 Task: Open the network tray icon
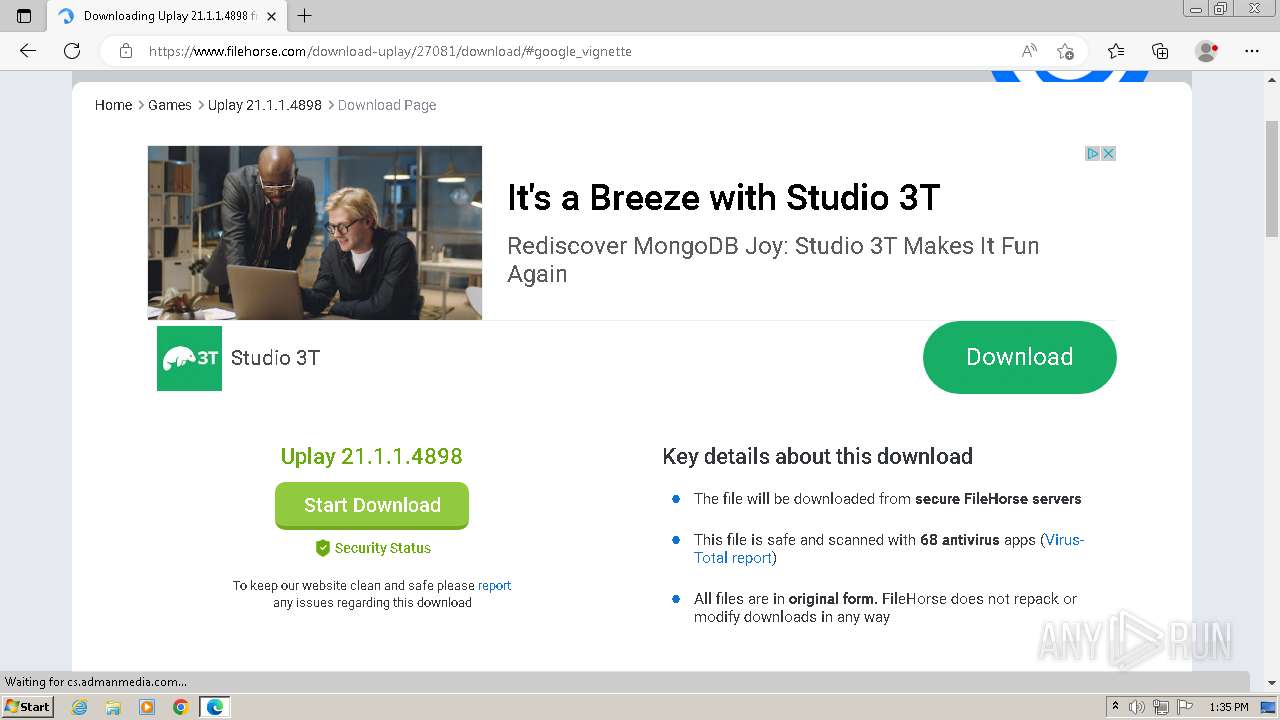click(1161, 707)
